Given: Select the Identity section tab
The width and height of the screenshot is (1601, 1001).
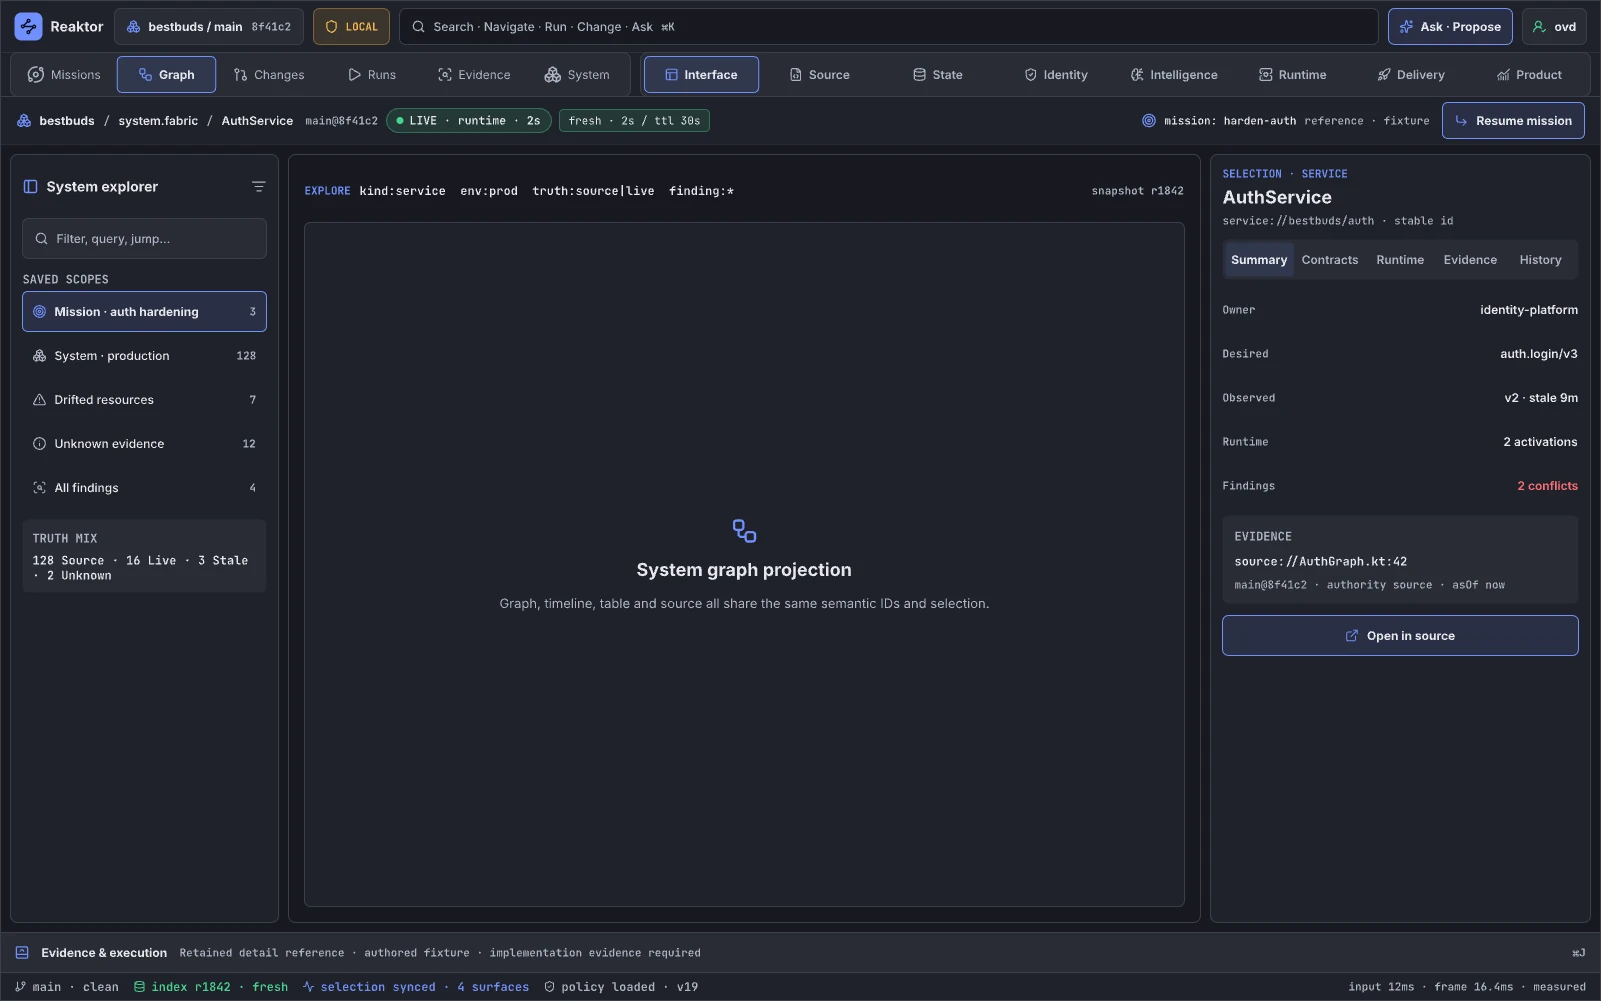Looking at the screenshot, I should pos(1056,75).
